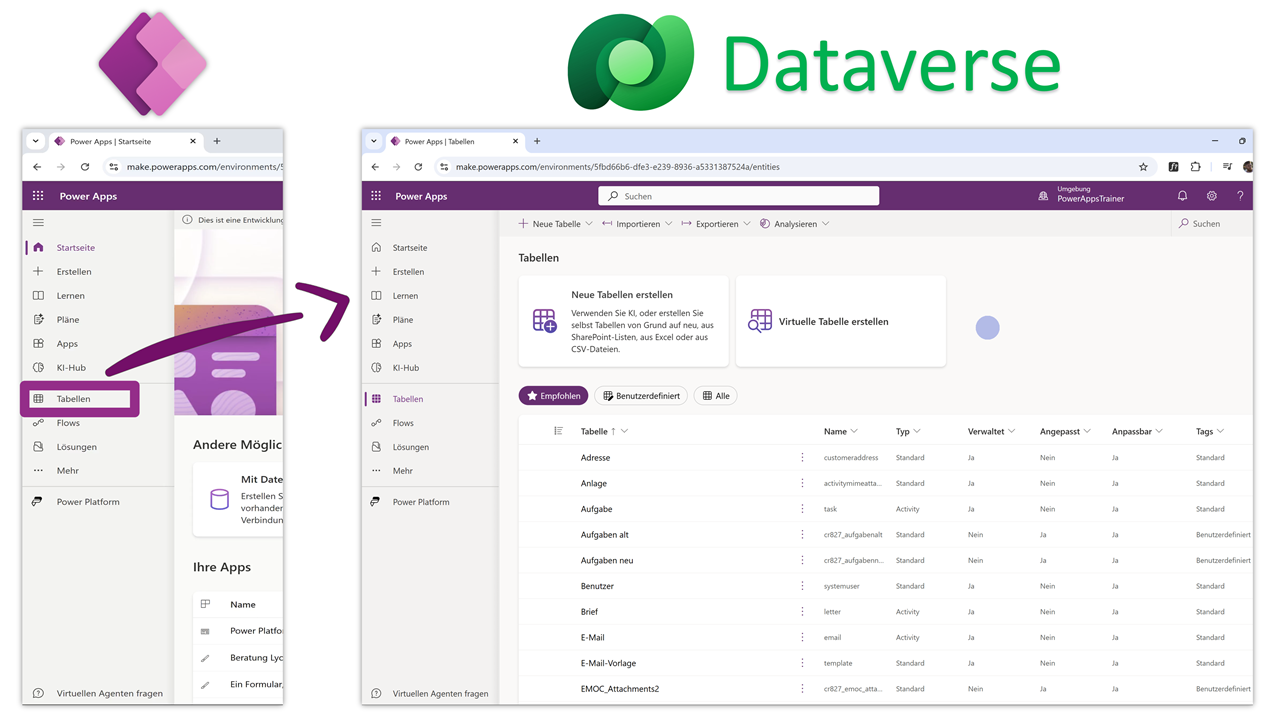Click the Virtuelle Tabelle erstellen card
The image size is (1280, 720).
point(841,321)
